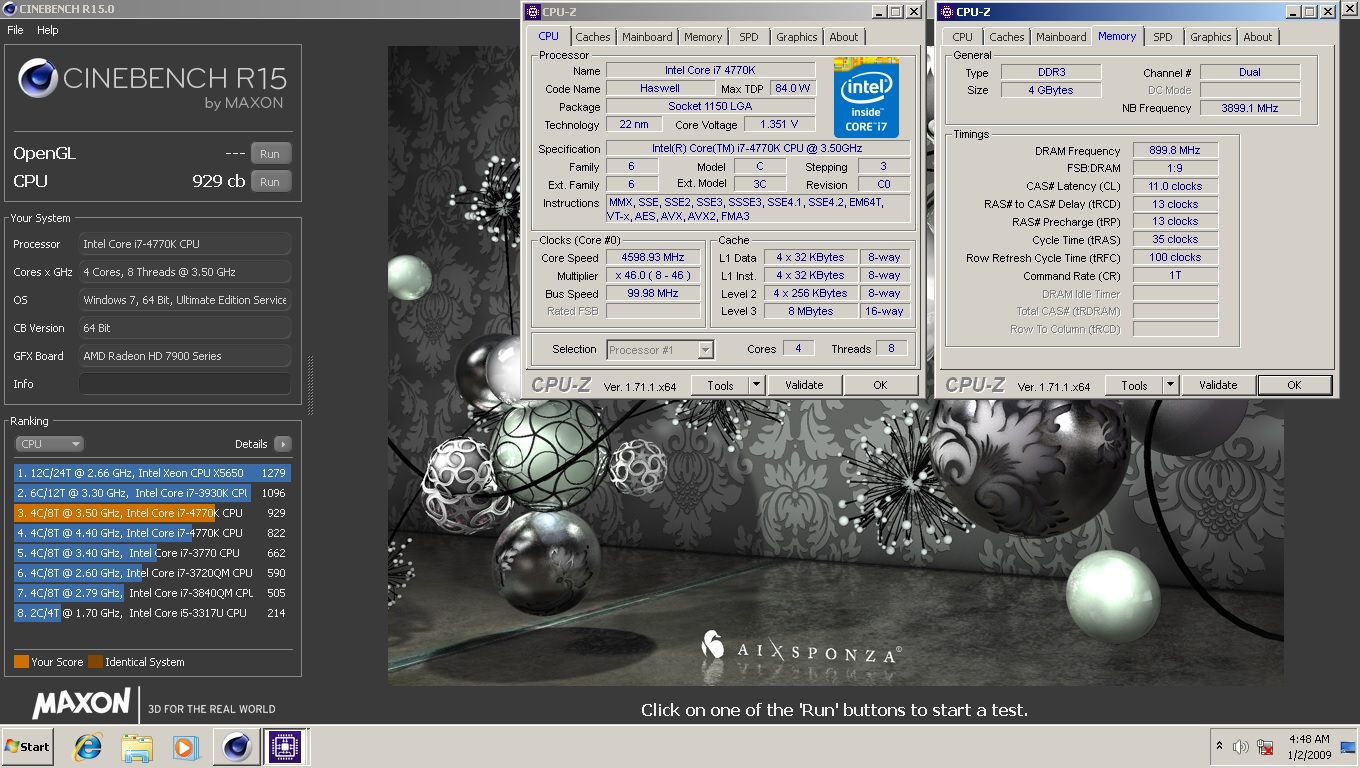Viewport: 1360px width, 768px height.
Task: Click Validate in right CPU-Z window
Action: [x=1218, y=385]
